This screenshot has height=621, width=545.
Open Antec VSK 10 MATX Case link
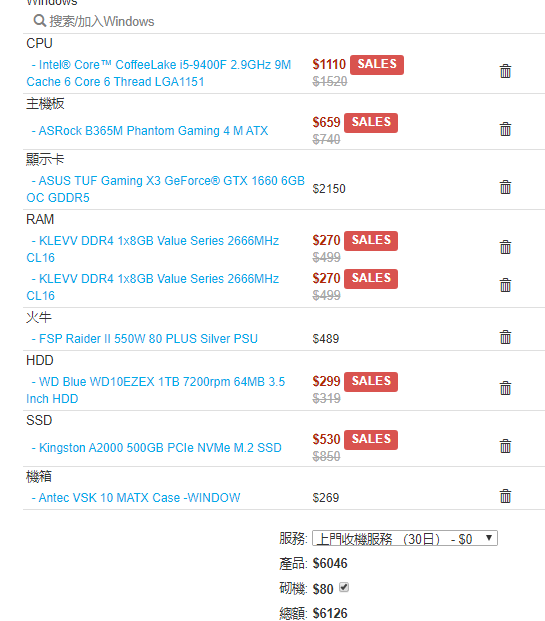(x=136, y=497)
